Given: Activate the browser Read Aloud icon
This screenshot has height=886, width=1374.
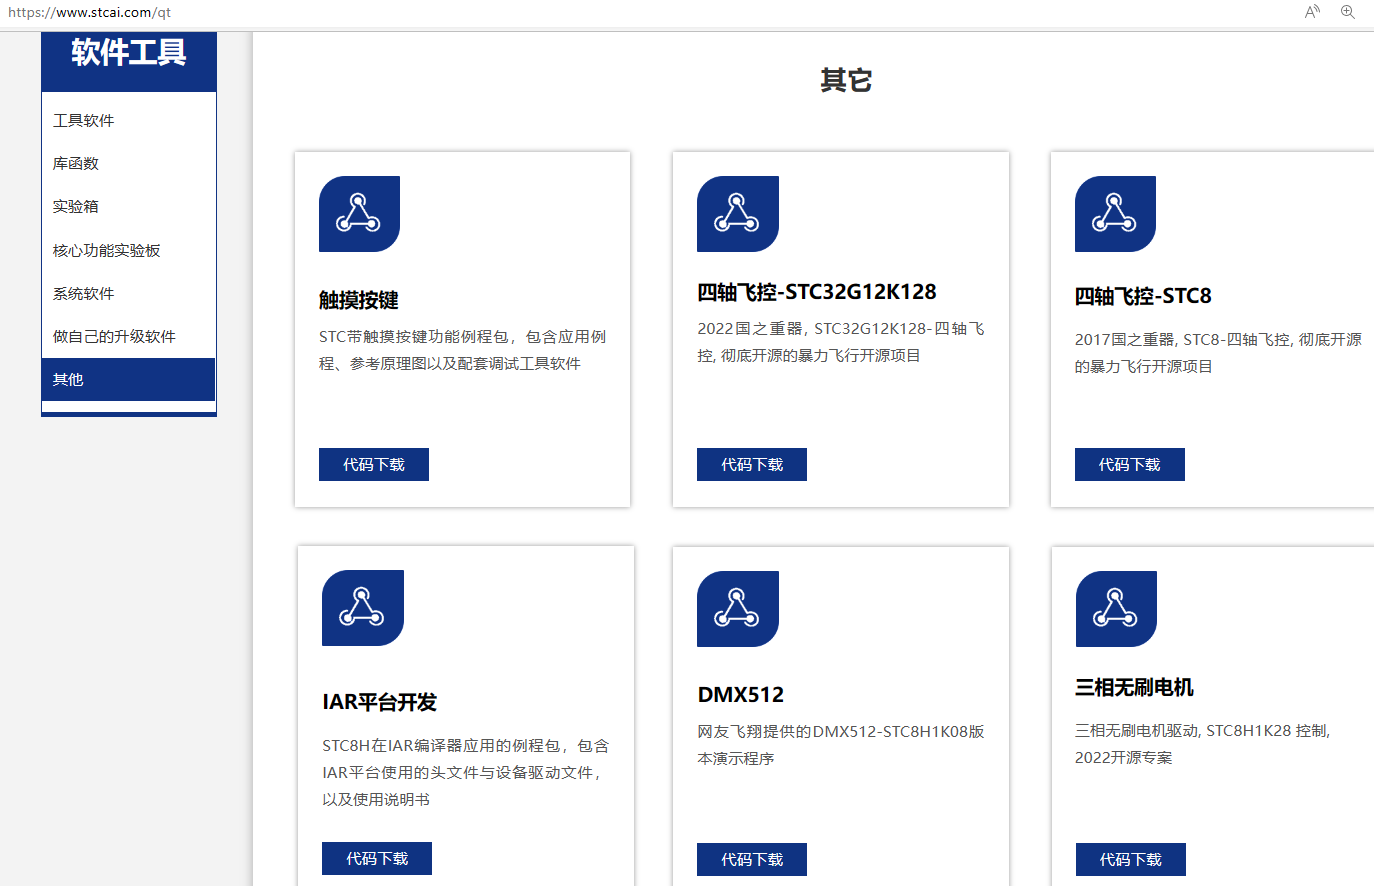Looking at the screenshot, I should pos(1312,12).
